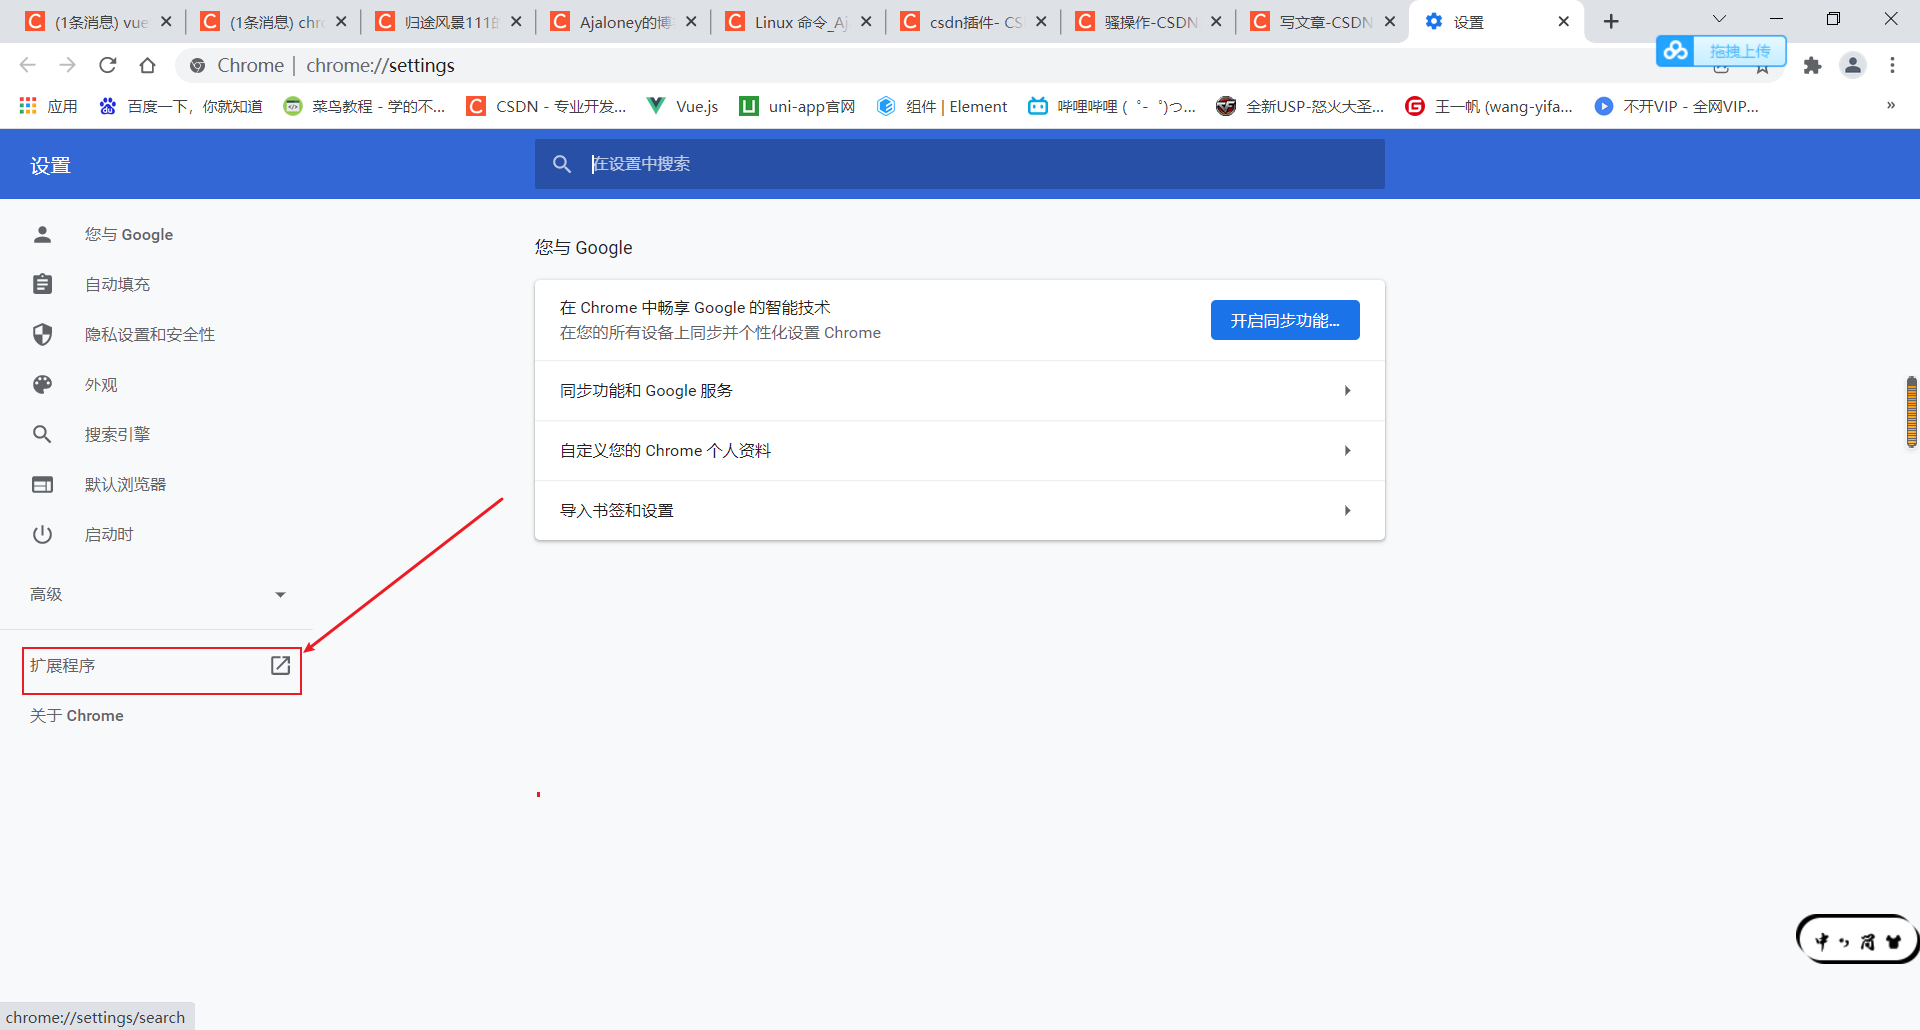Open 同步功能和 Google 服务 row
The image size is (1920, 1030).
pyautogui.click(x=960, y=390)
